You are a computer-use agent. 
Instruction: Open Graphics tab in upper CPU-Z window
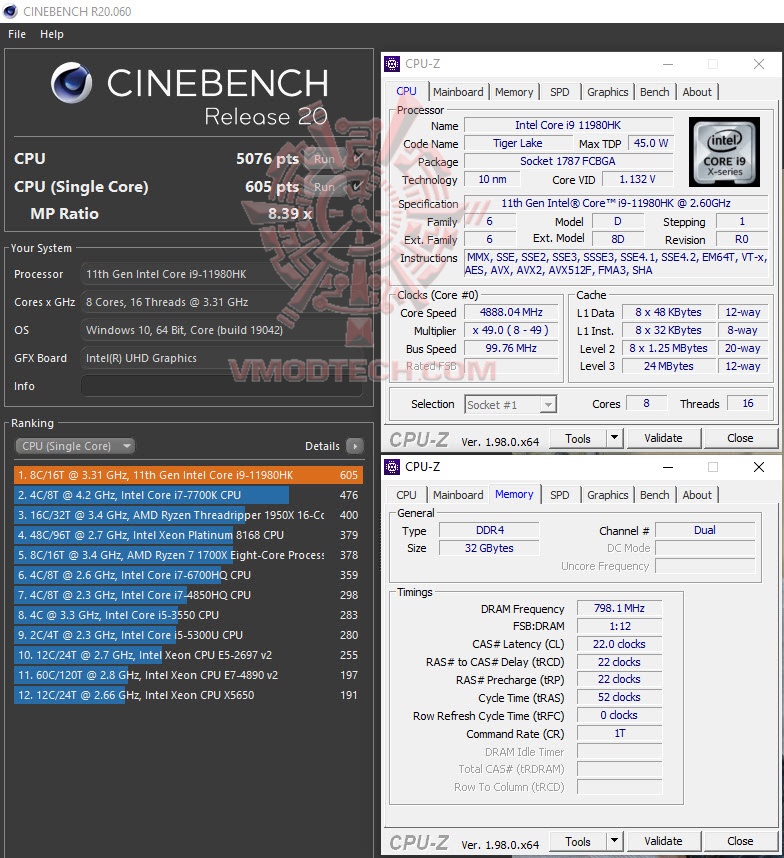tap(607, 92)
